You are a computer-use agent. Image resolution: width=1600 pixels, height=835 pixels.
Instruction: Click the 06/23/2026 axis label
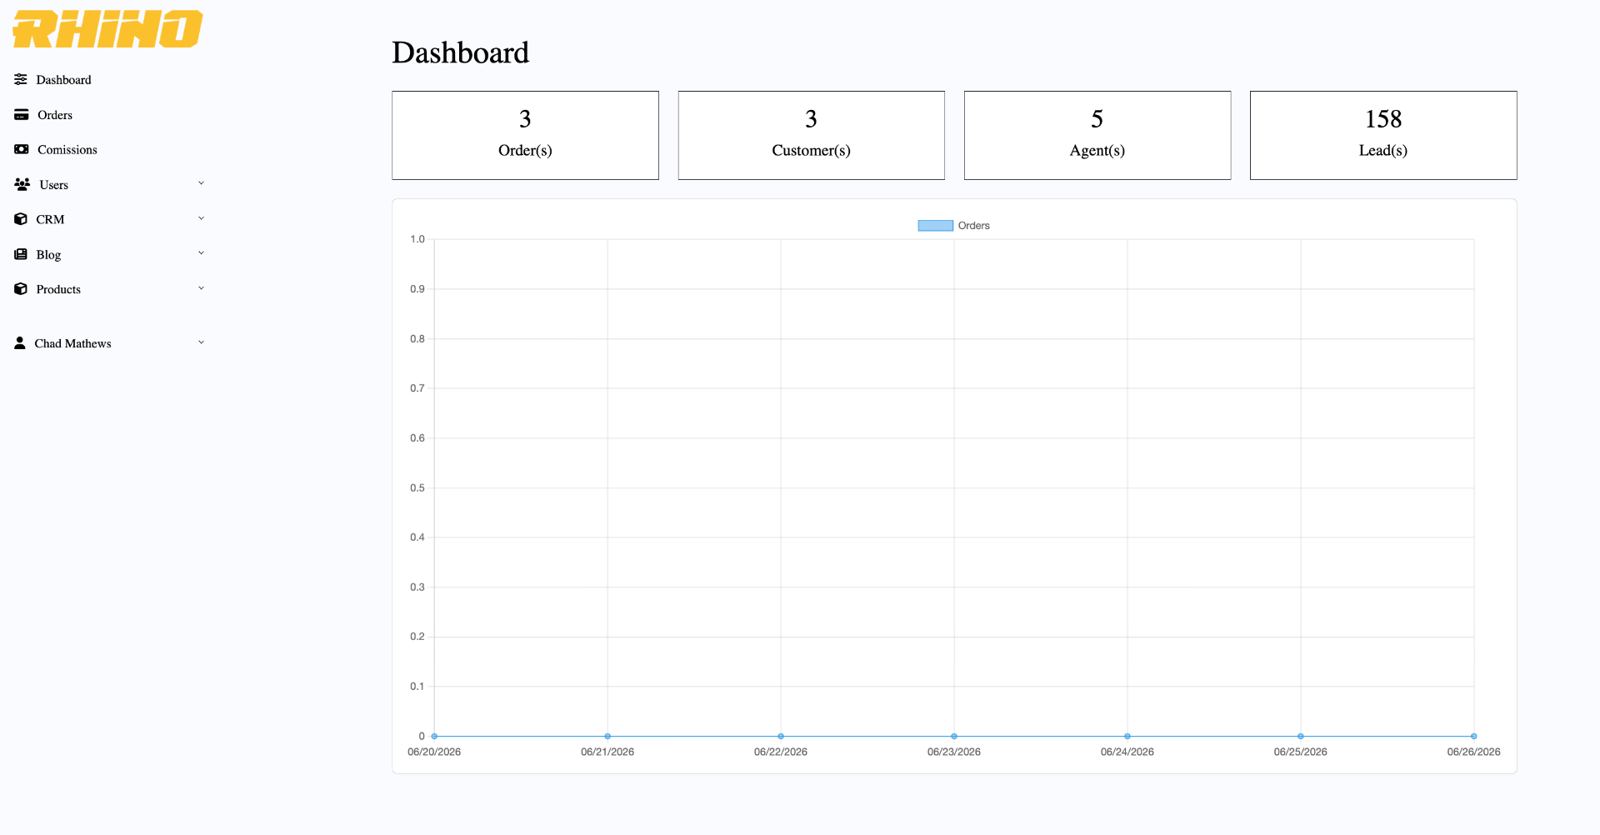[954, 752]
